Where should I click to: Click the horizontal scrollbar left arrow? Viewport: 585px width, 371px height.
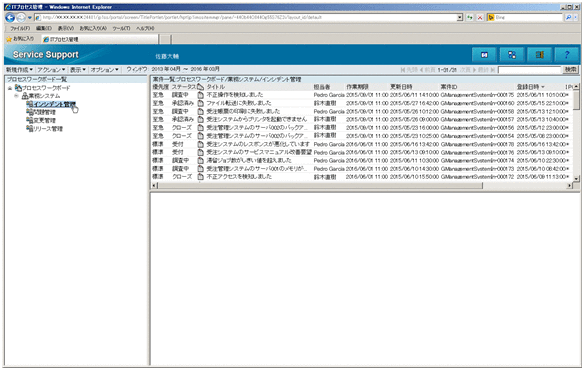coord(154,186)
